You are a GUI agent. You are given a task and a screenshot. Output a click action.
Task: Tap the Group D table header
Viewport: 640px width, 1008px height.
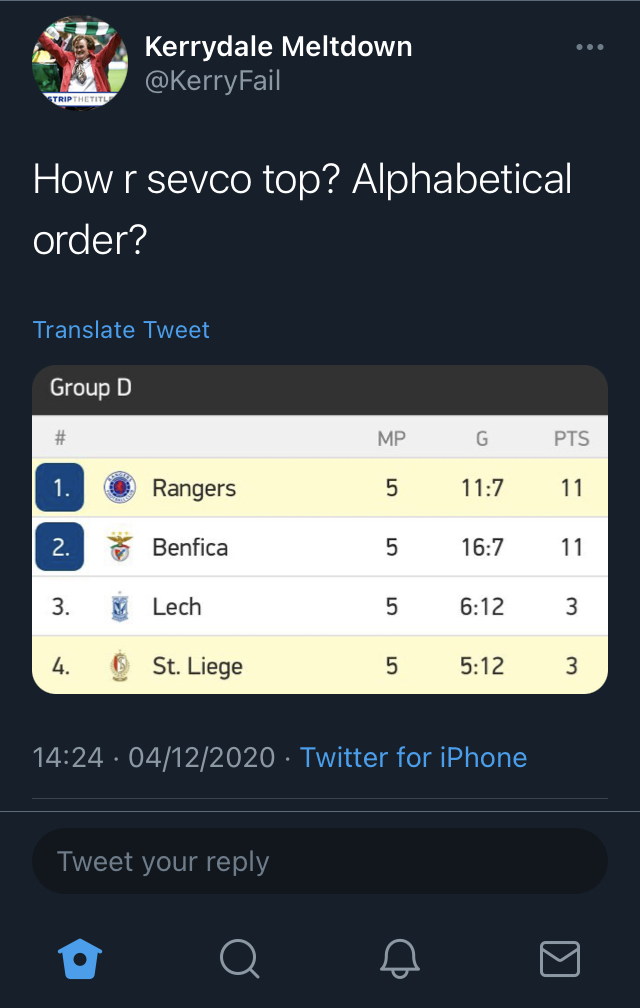(x=91, y=388)
